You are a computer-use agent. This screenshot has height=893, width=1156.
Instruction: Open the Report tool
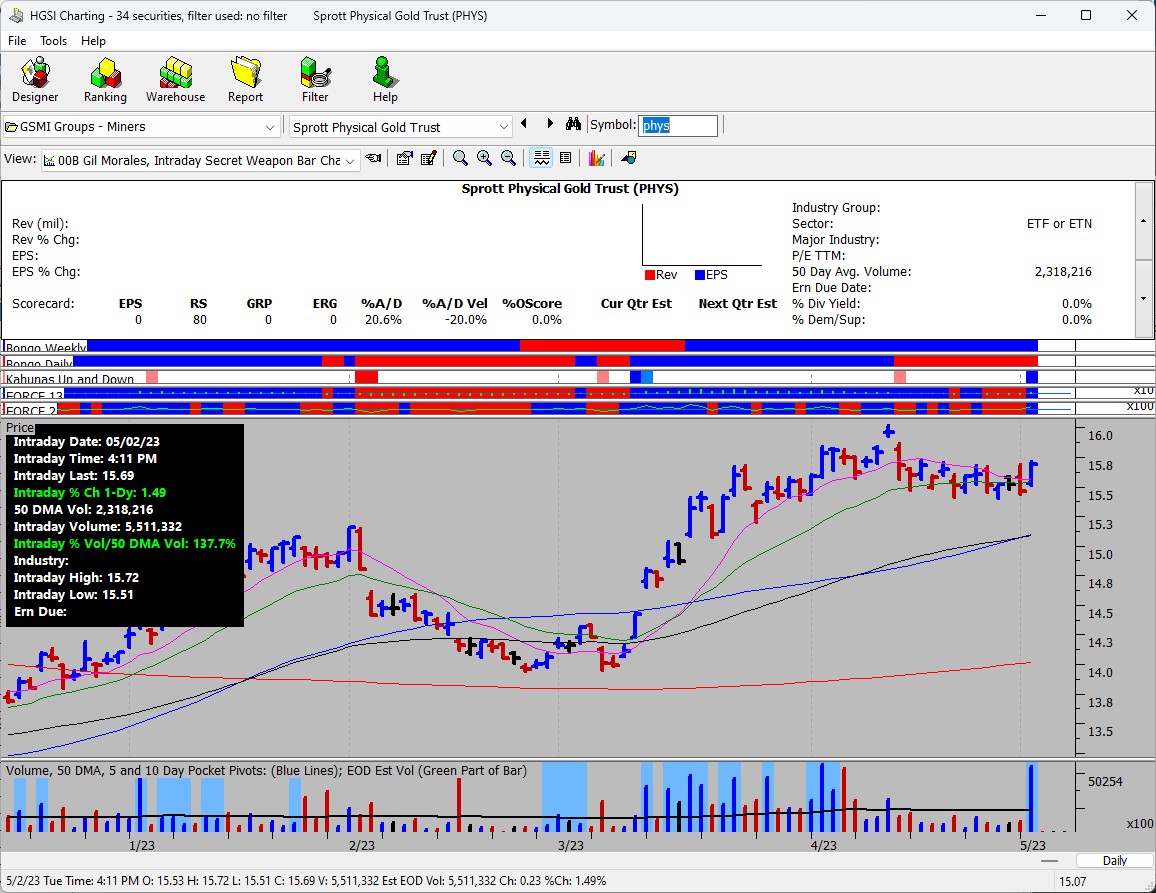(x=246, y=80)
